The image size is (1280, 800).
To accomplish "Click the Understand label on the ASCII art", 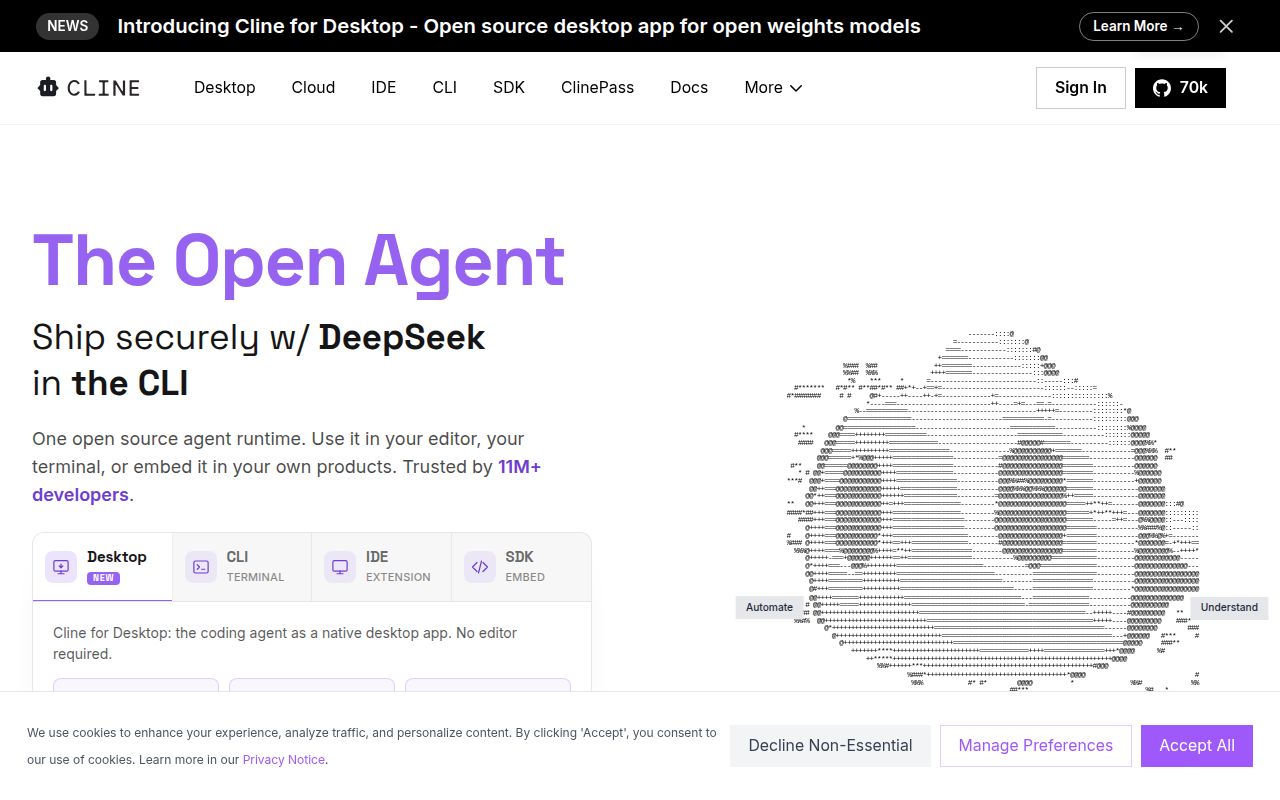I will tap(1229, 607).
